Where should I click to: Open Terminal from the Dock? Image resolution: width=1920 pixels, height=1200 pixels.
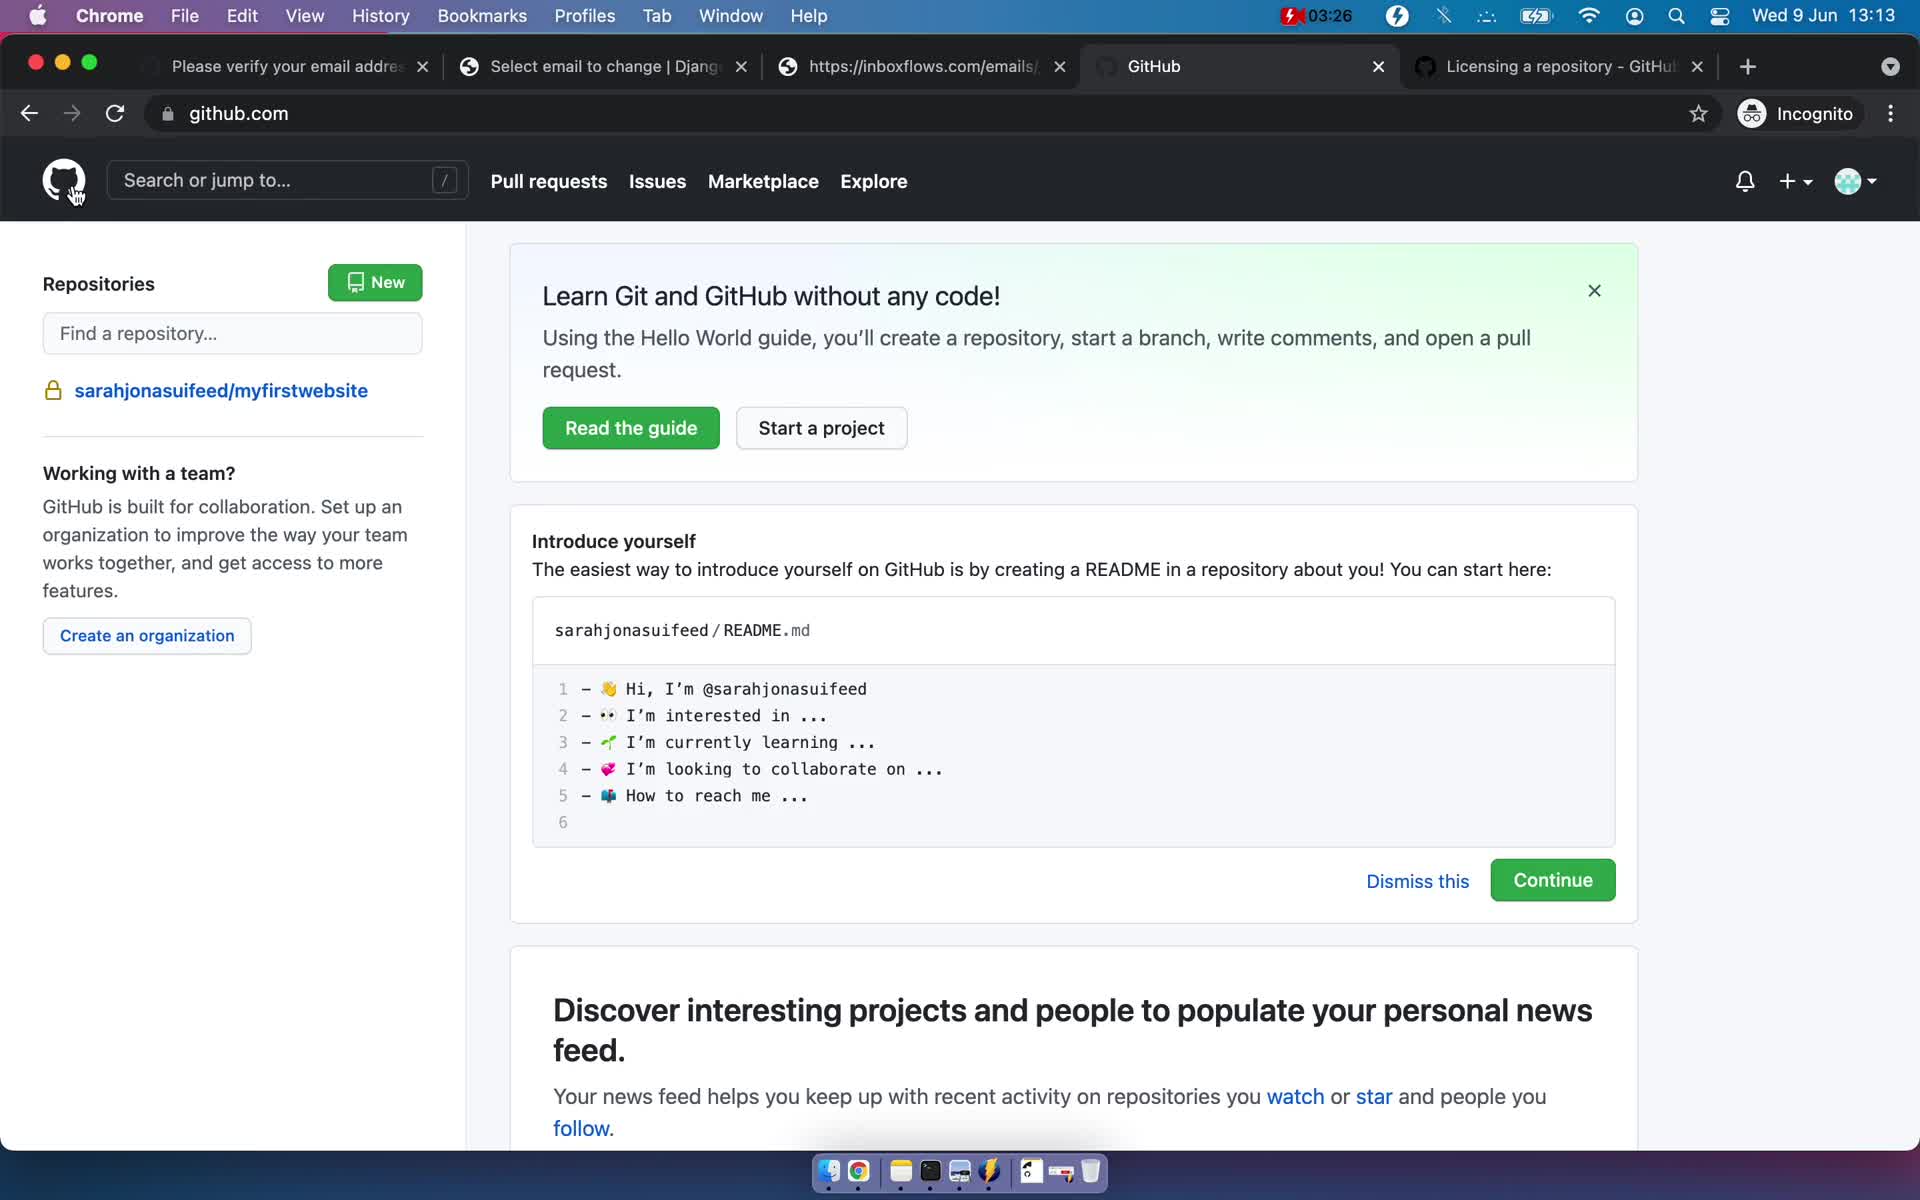click(x=930, y=1171)
